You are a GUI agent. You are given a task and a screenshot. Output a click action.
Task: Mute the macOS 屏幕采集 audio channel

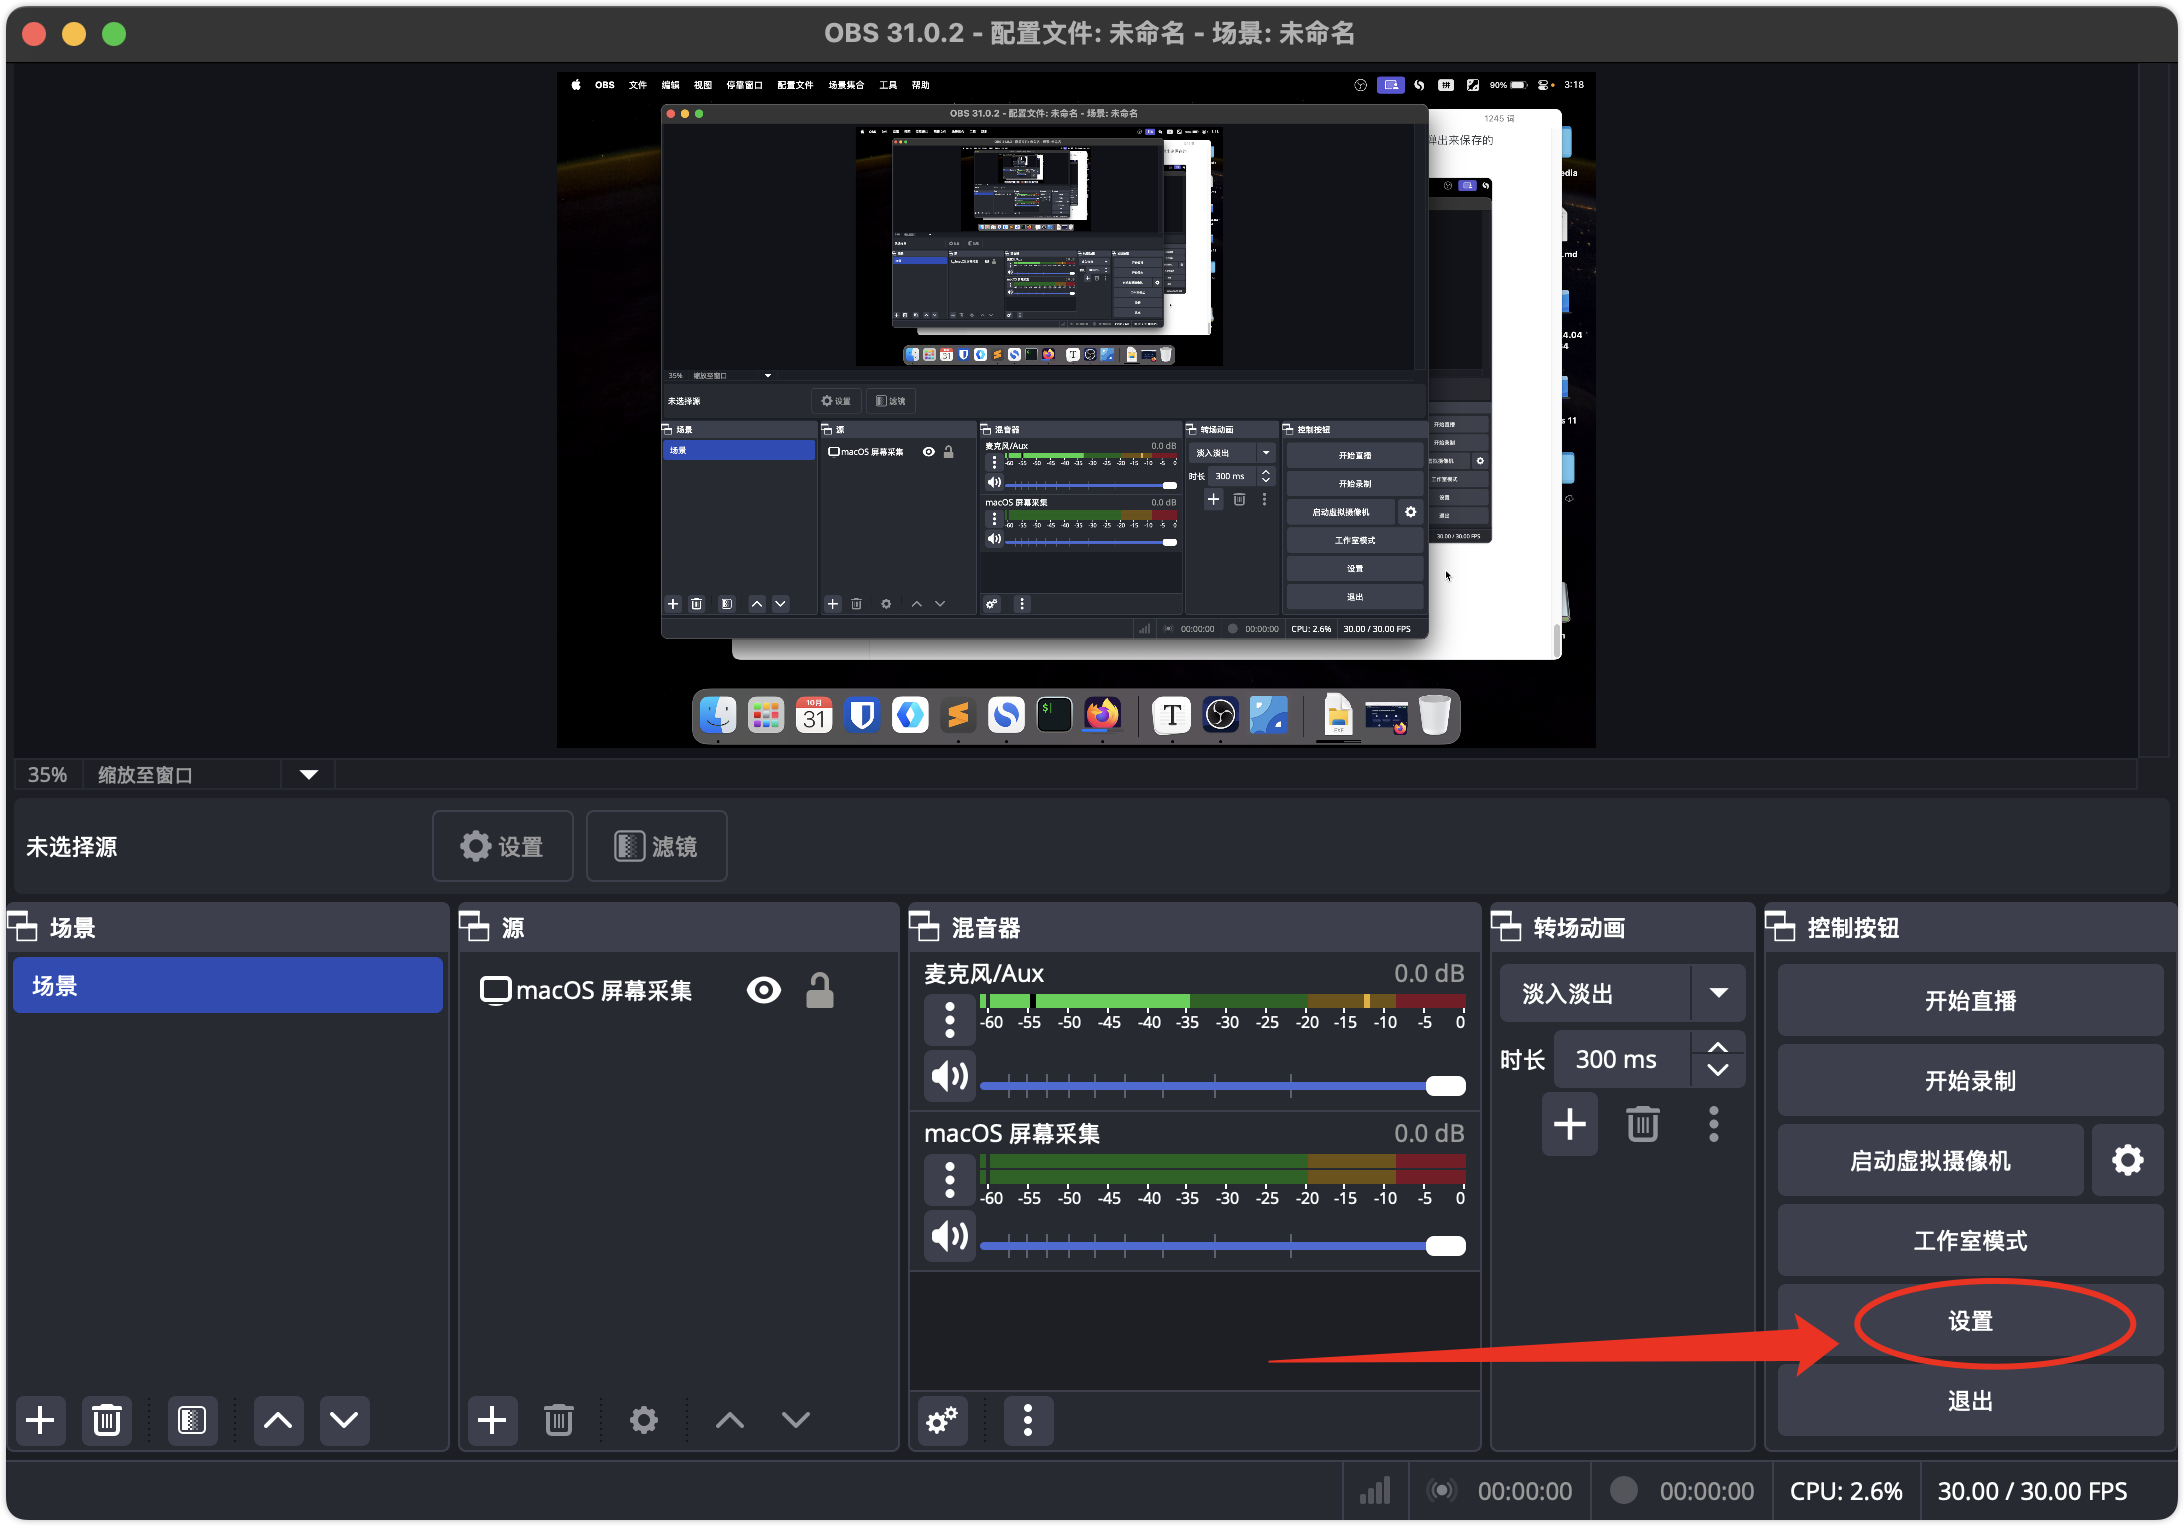950,1236
